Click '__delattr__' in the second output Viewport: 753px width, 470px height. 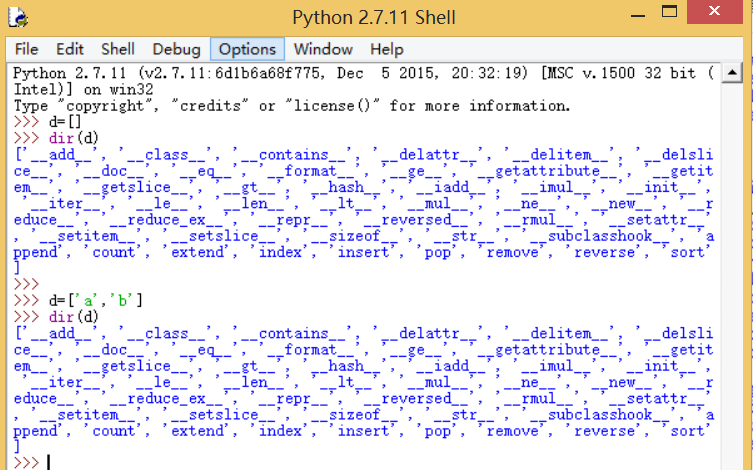pos(429,333)
